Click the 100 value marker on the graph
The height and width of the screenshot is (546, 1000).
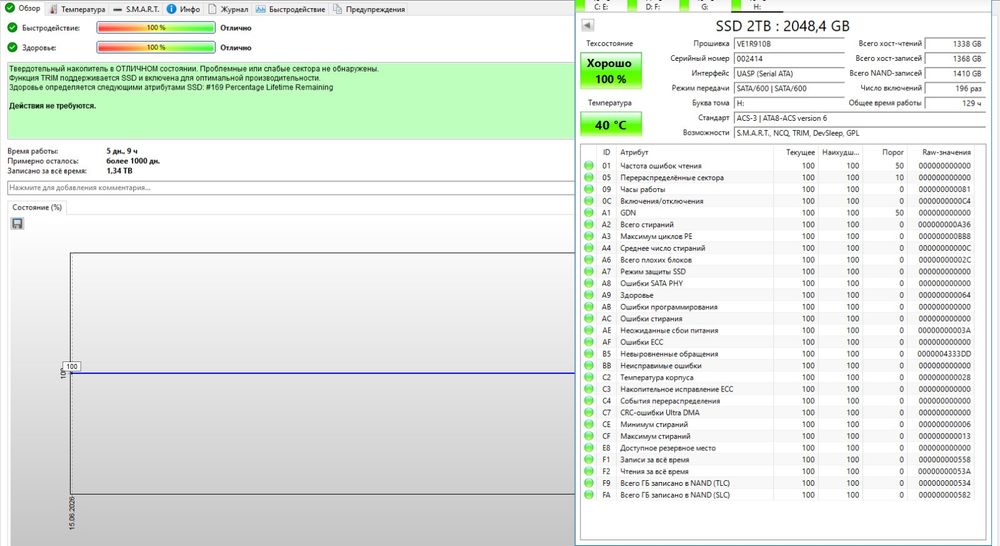[72, 366]
